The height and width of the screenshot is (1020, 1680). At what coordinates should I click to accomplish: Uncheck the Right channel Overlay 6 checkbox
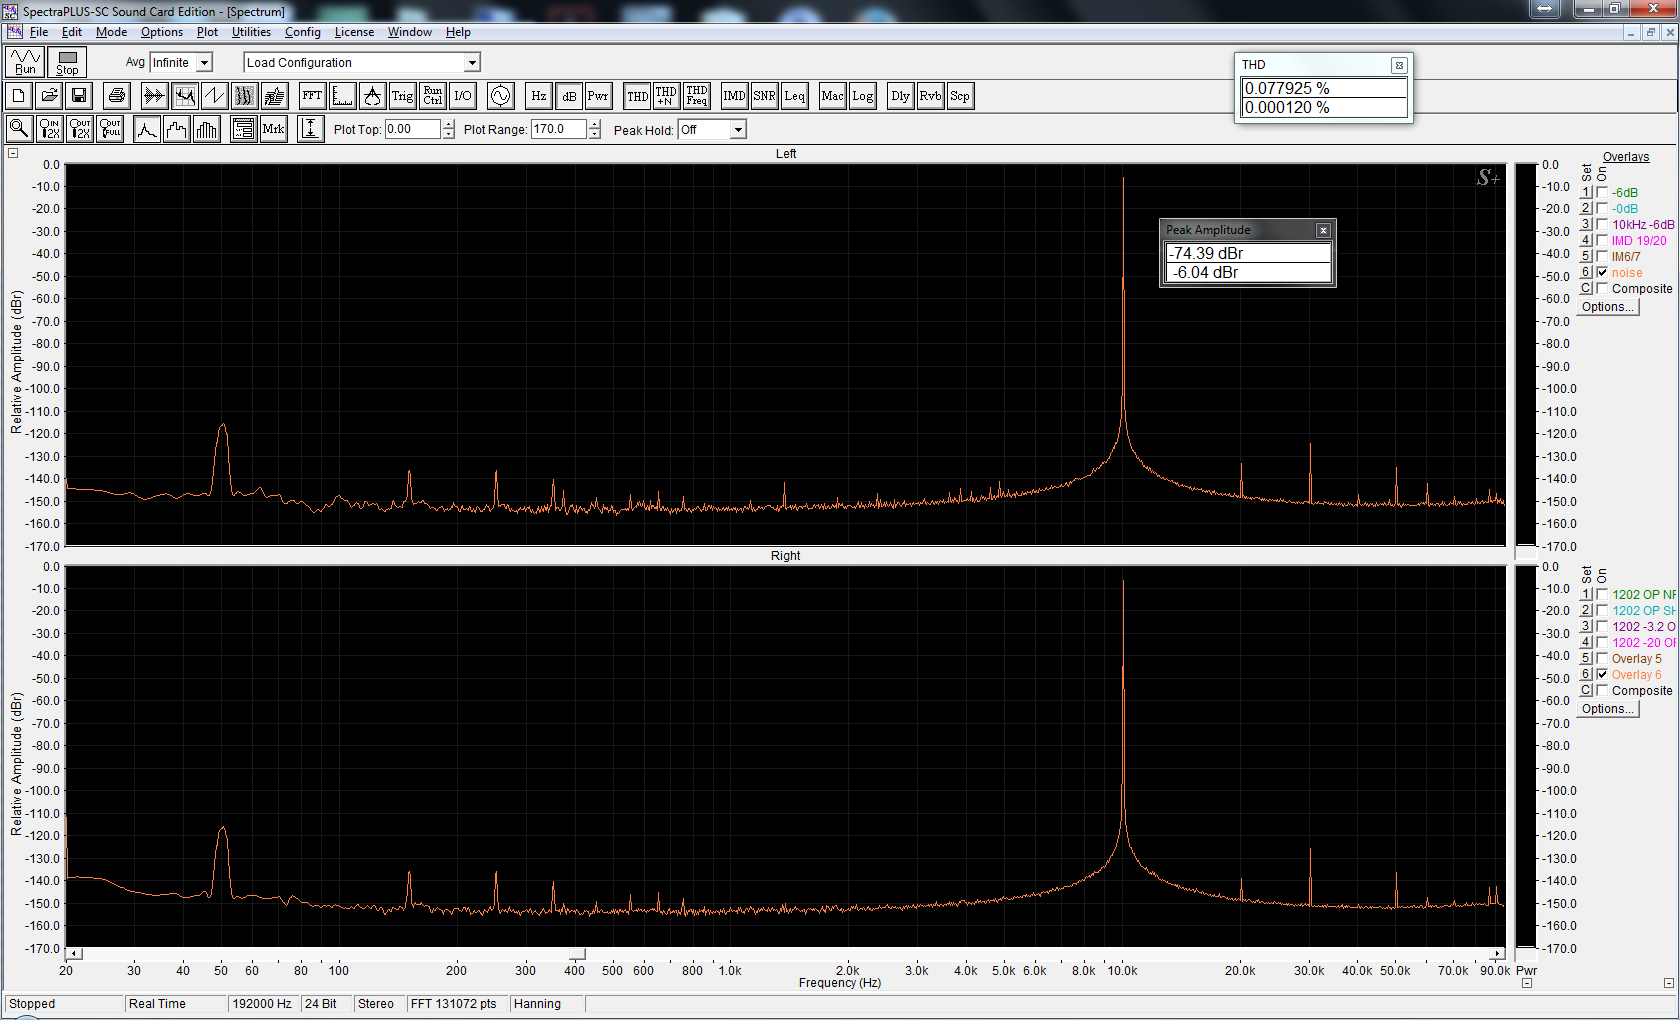pyautogui.click(x=1602, y=675)
